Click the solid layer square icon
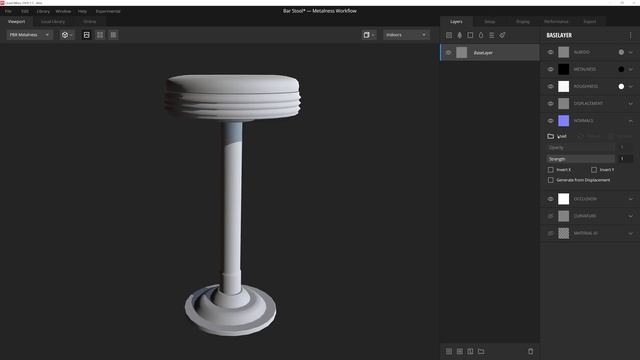The height and width of the screenshot is (360, 640). click(x=470, y=35)
